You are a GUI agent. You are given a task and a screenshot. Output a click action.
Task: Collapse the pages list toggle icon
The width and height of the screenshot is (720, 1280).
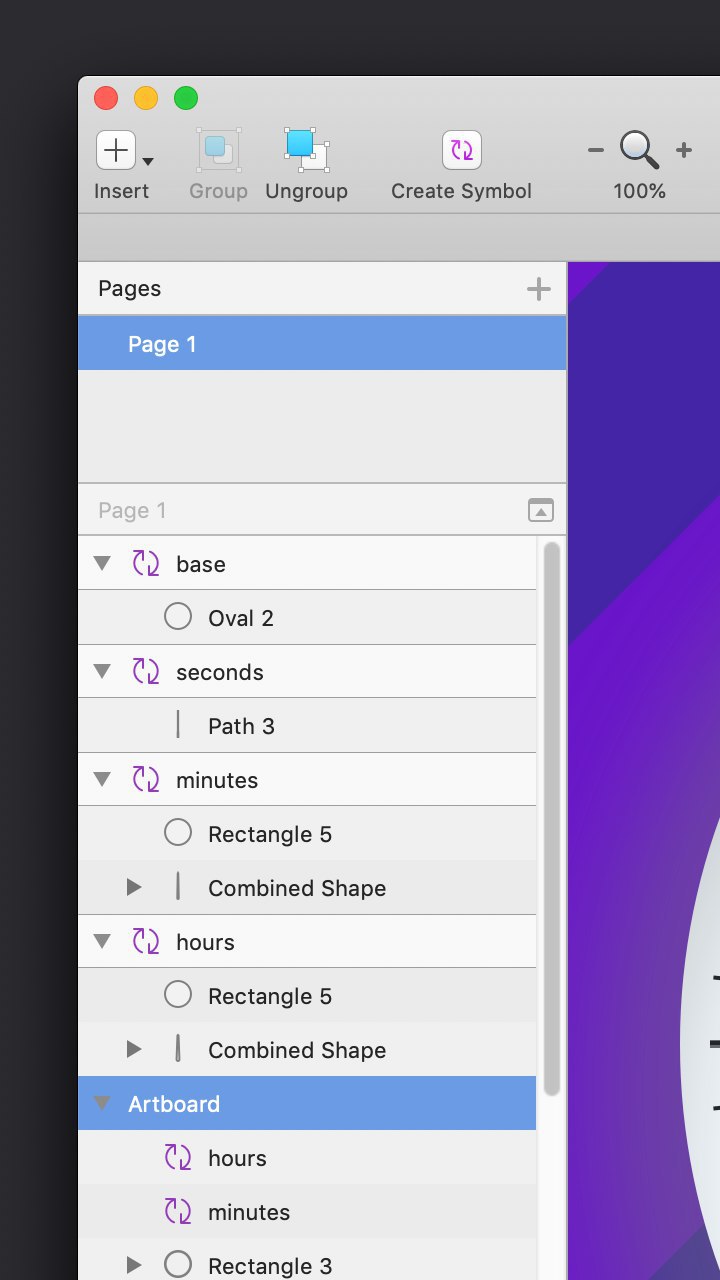coord(540,510)
